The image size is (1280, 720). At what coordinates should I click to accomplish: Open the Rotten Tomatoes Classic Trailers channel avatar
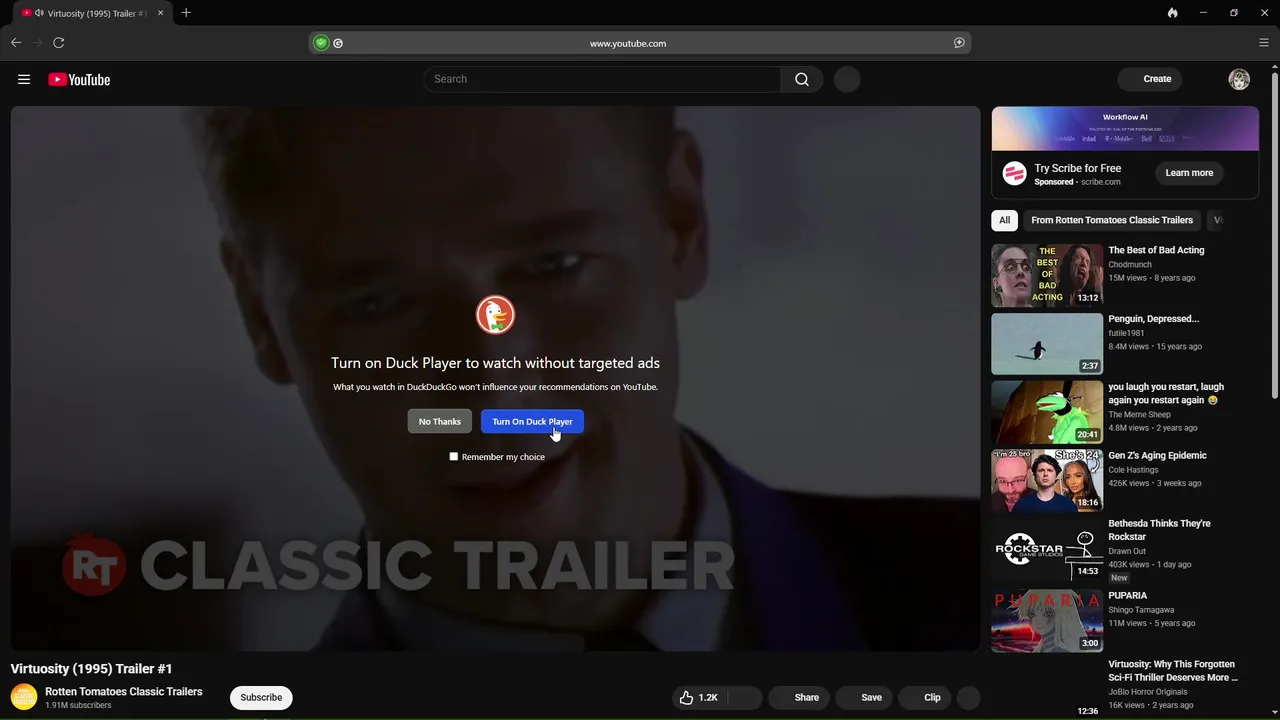24,697
